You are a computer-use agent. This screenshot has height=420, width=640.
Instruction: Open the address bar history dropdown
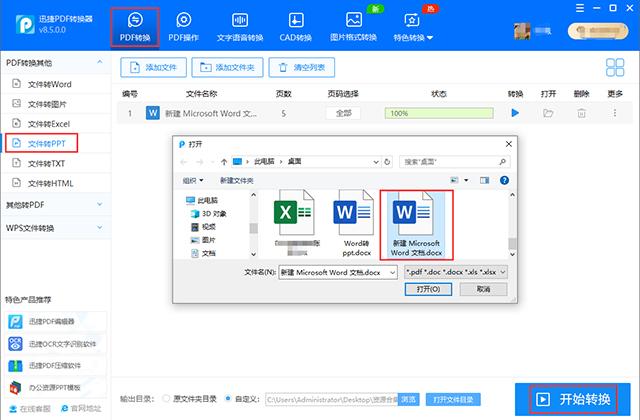[x=376, y=162]
